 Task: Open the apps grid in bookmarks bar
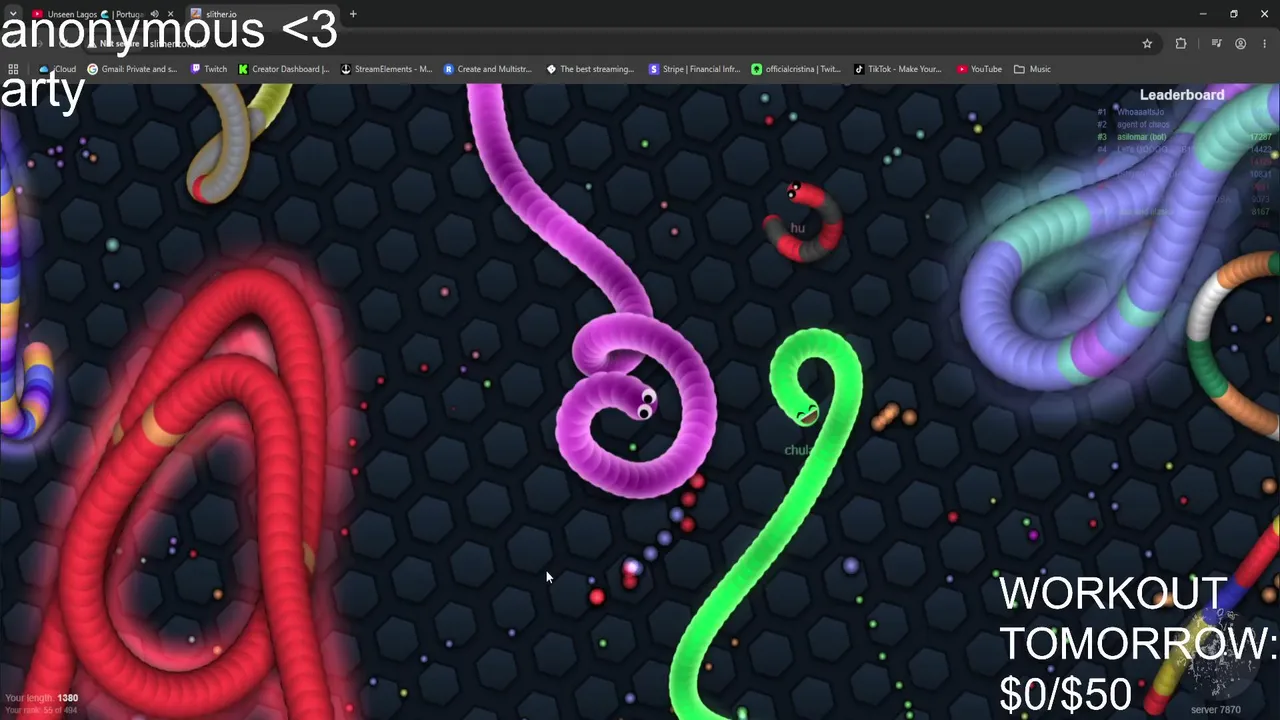point(13,69)
